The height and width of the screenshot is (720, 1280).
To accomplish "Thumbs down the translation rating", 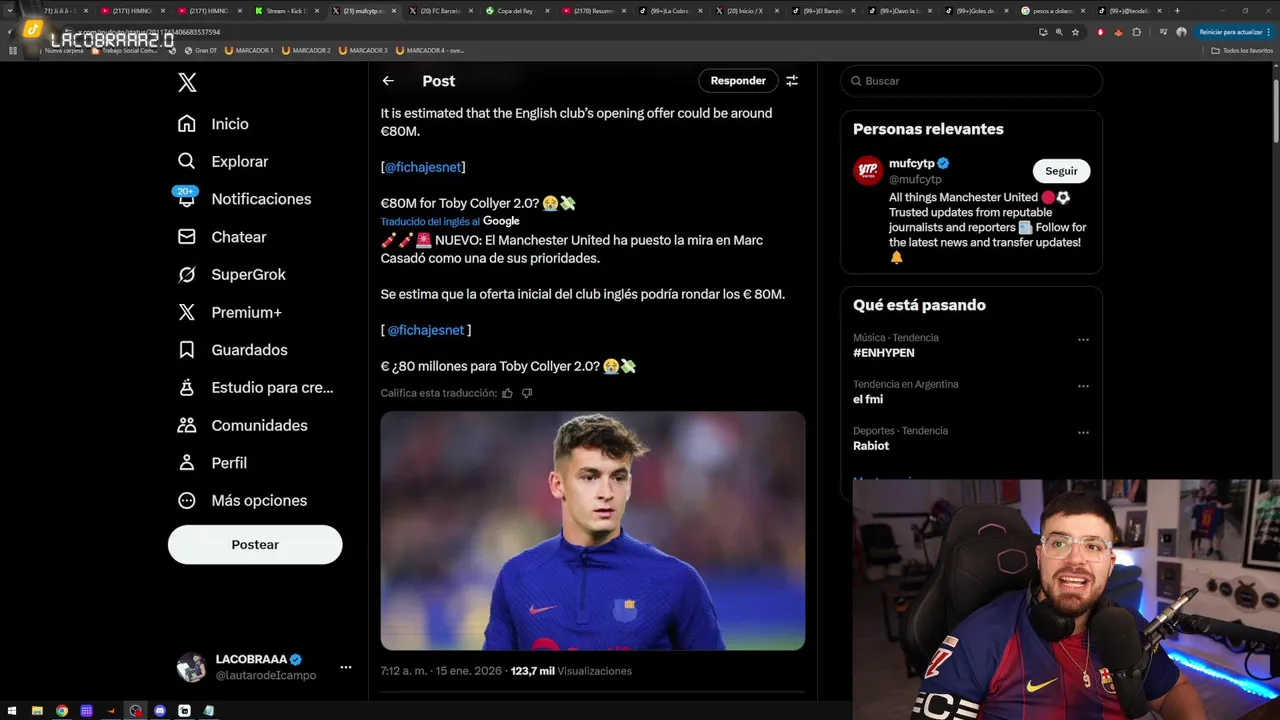I will click(527, 393).
